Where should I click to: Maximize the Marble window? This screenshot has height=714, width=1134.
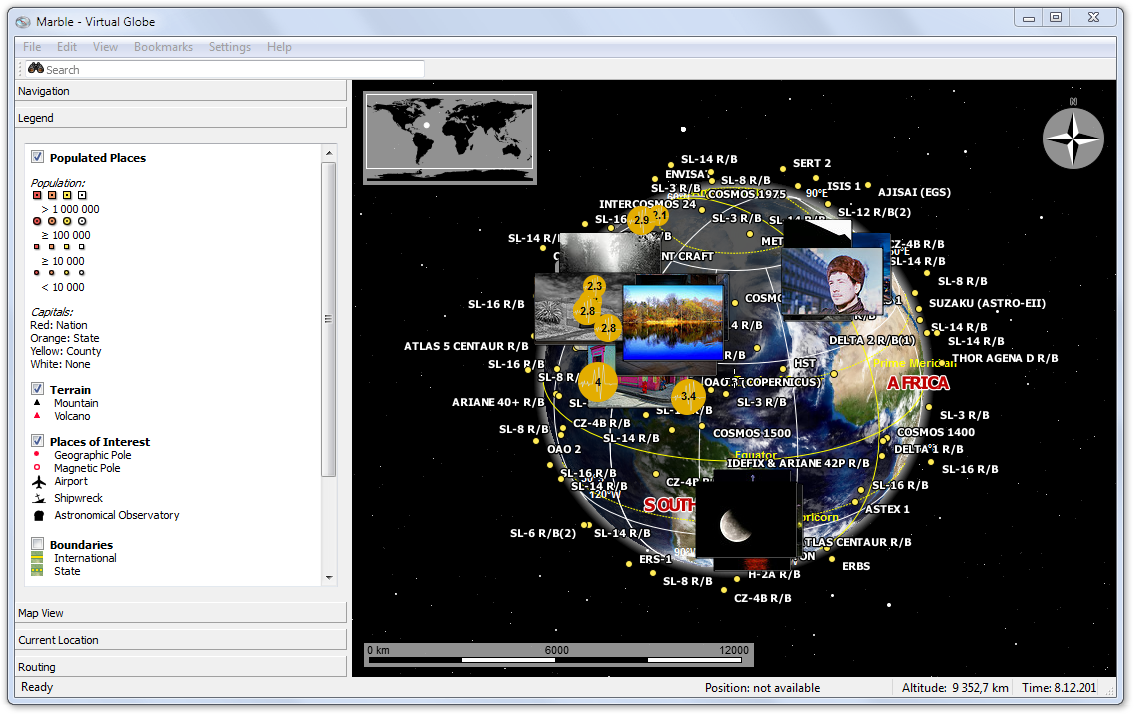[1056, 17]
